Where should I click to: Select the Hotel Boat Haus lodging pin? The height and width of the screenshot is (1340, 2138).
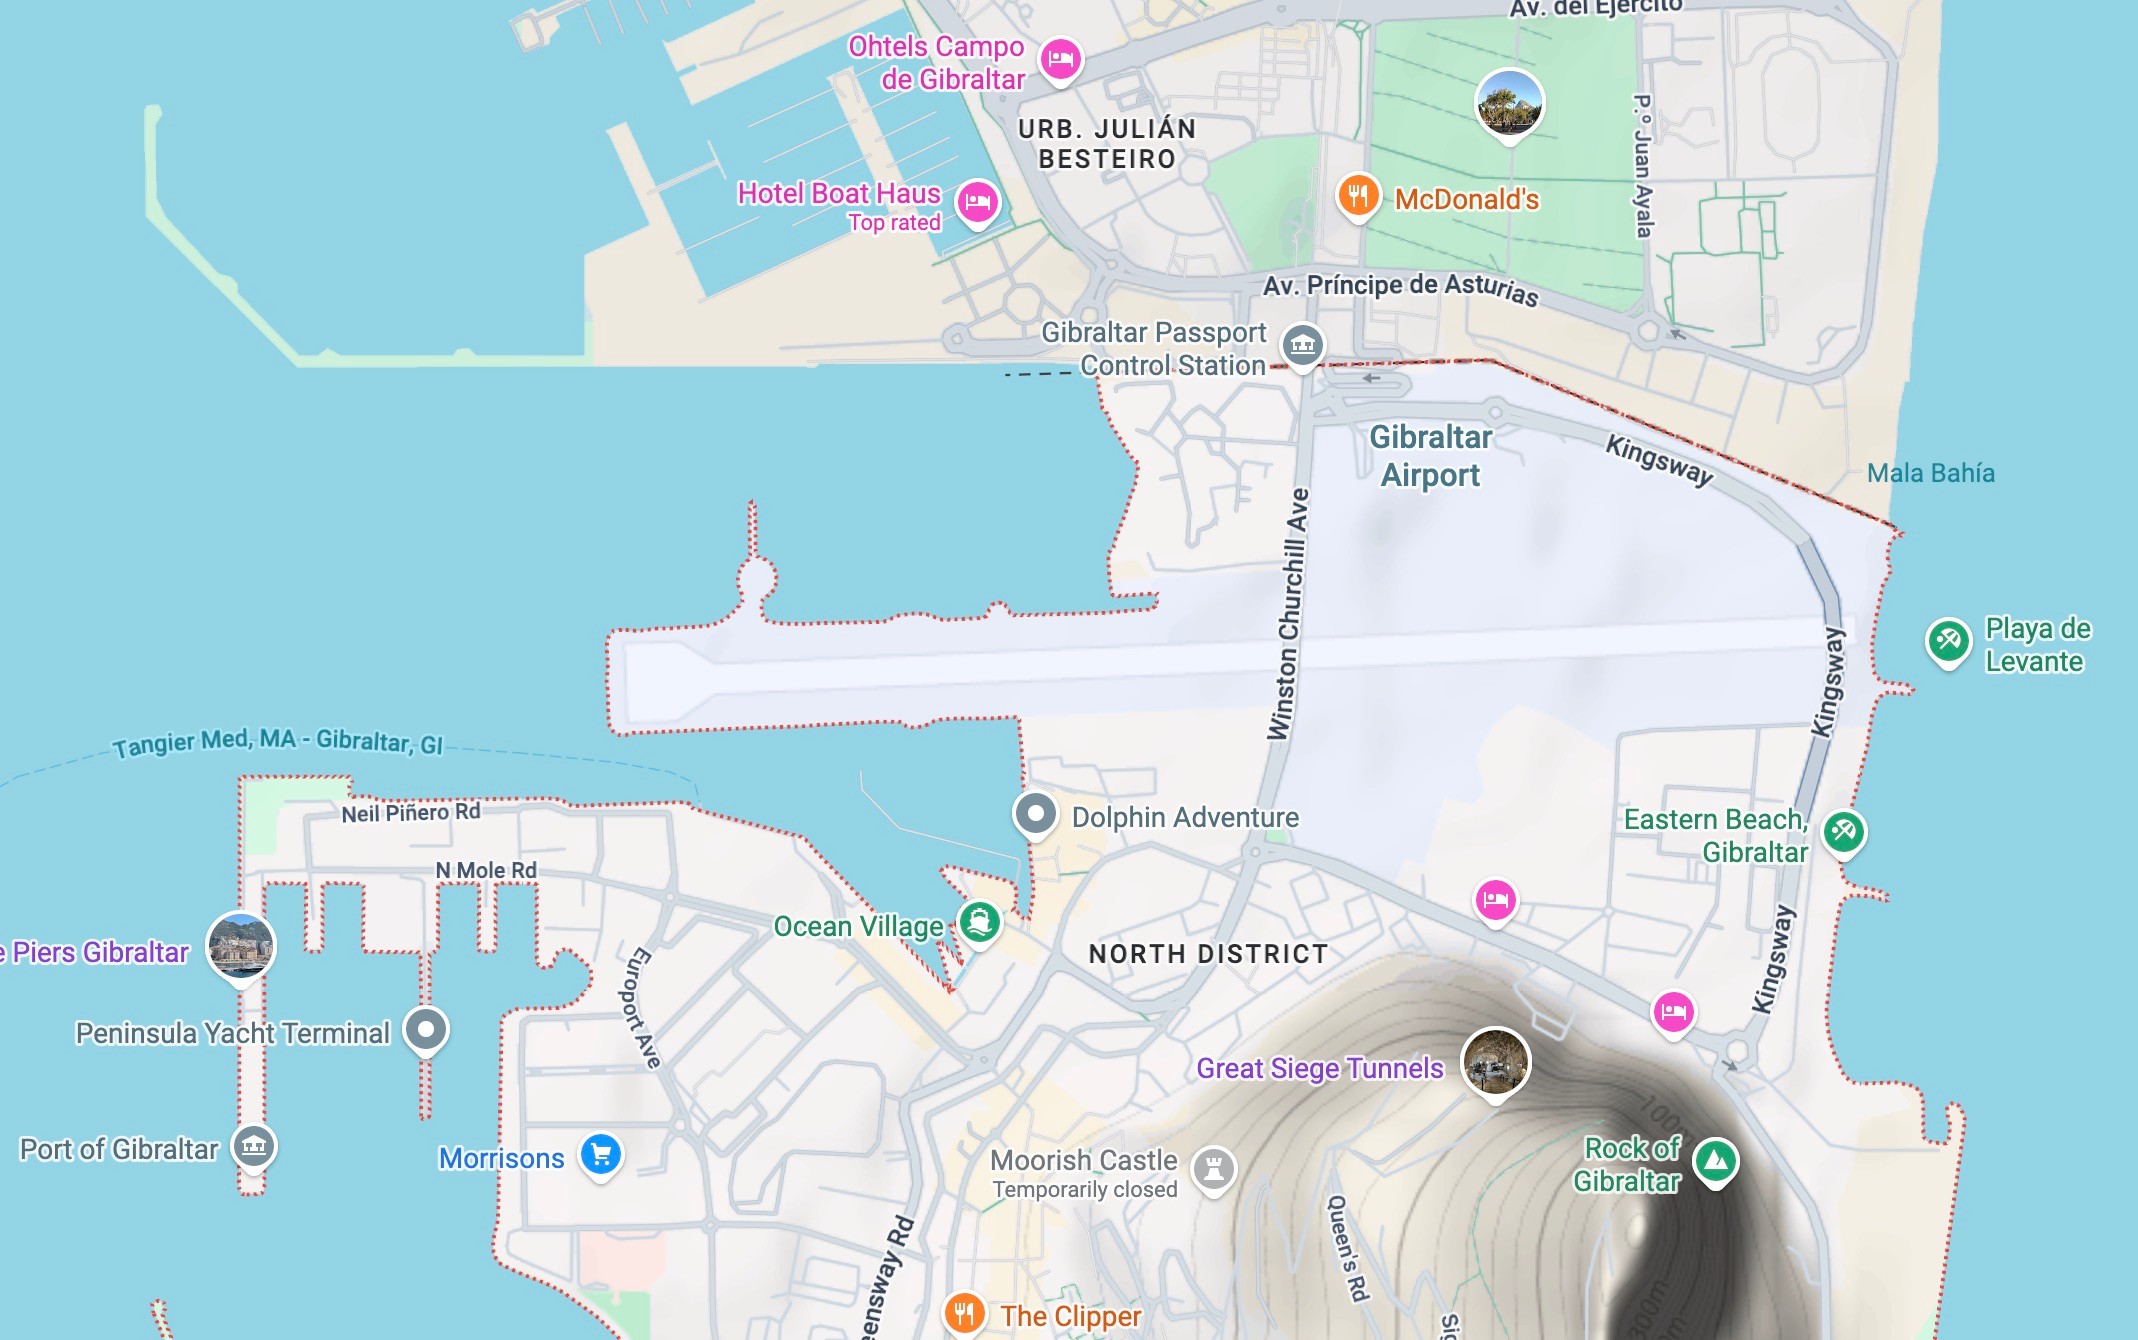click(977, 203)
